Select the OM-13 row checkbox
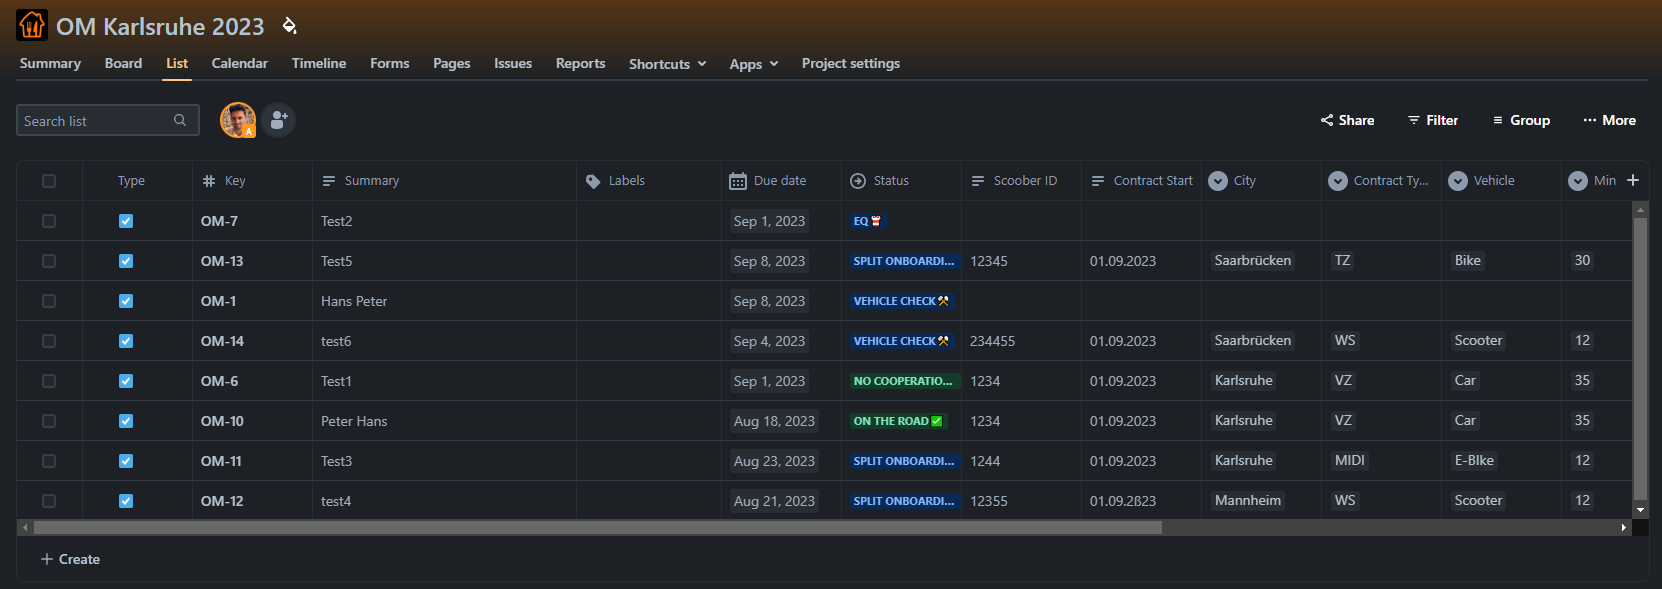 [49, 261]
